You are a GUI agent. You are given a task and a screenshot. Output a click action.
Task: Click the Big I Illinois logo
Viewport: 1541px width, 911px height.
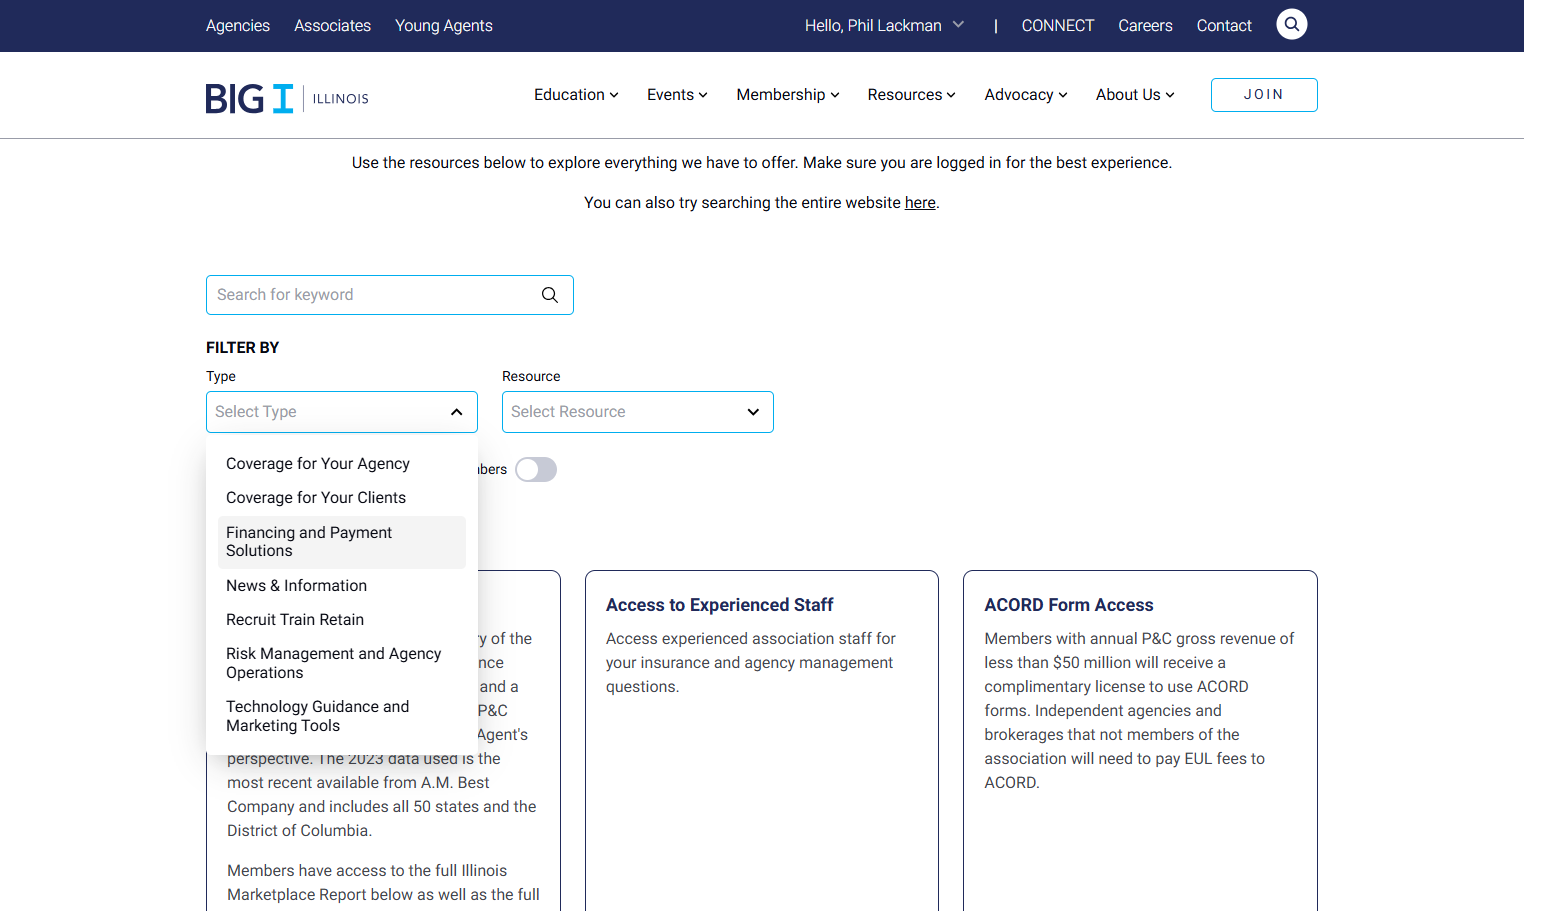287,98
